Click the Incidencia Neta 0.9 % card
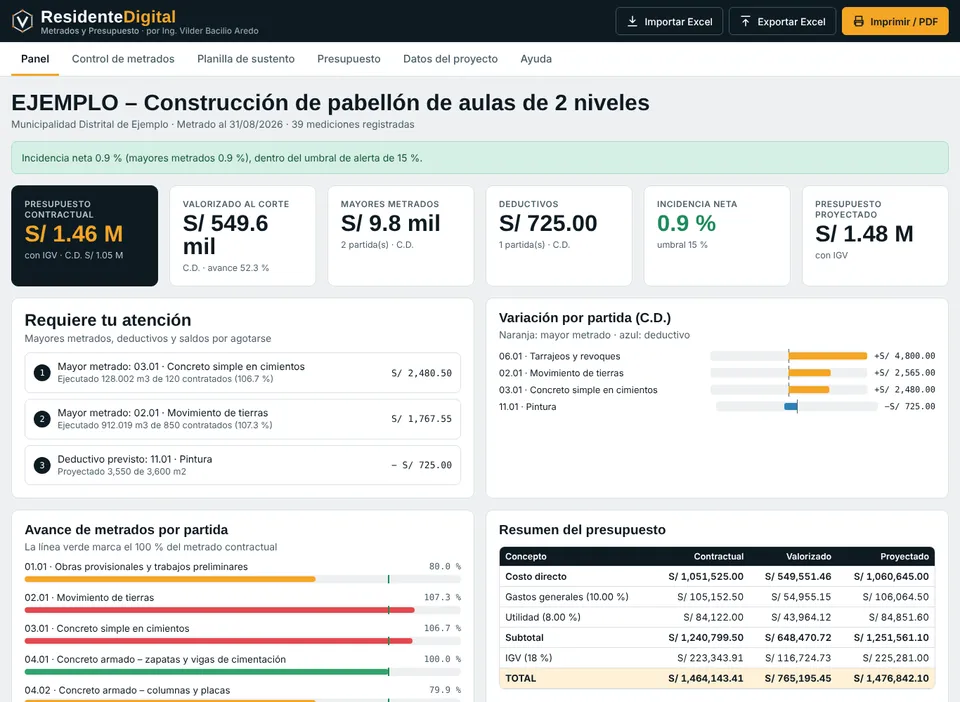Image resolution: width=960 pixels, height=702 pixels. tap(717, 236)
